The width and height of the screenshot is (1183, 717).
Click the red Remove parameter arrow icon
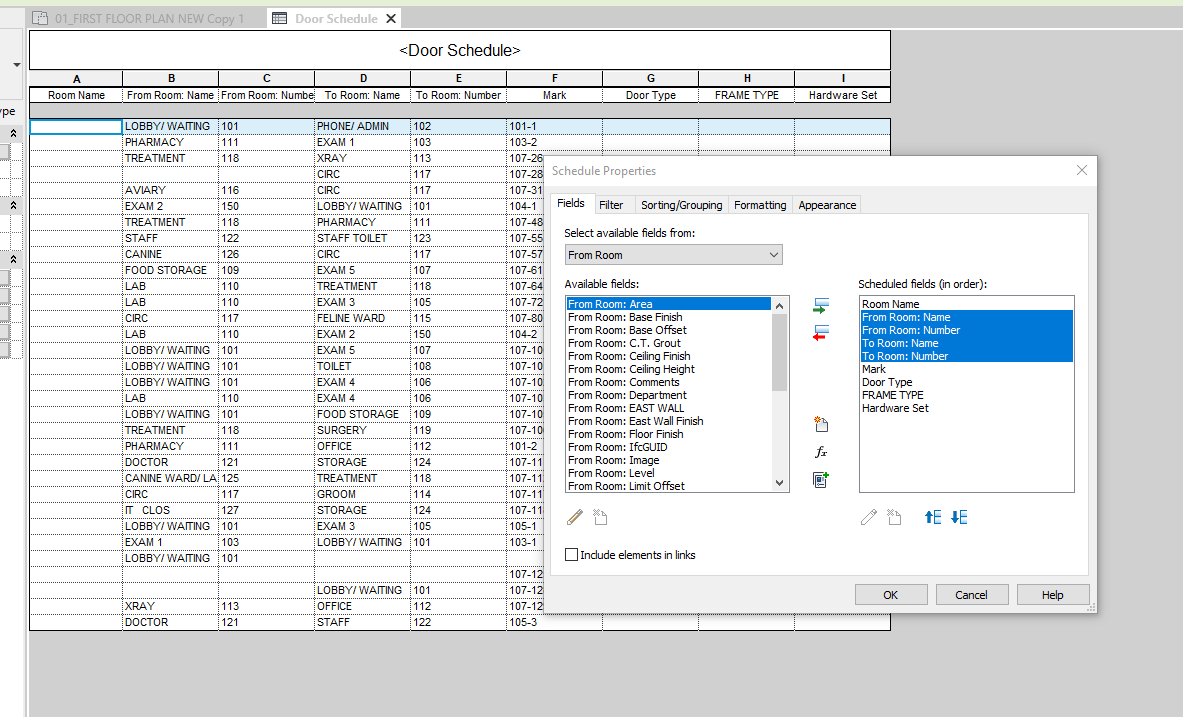(821, 332)
